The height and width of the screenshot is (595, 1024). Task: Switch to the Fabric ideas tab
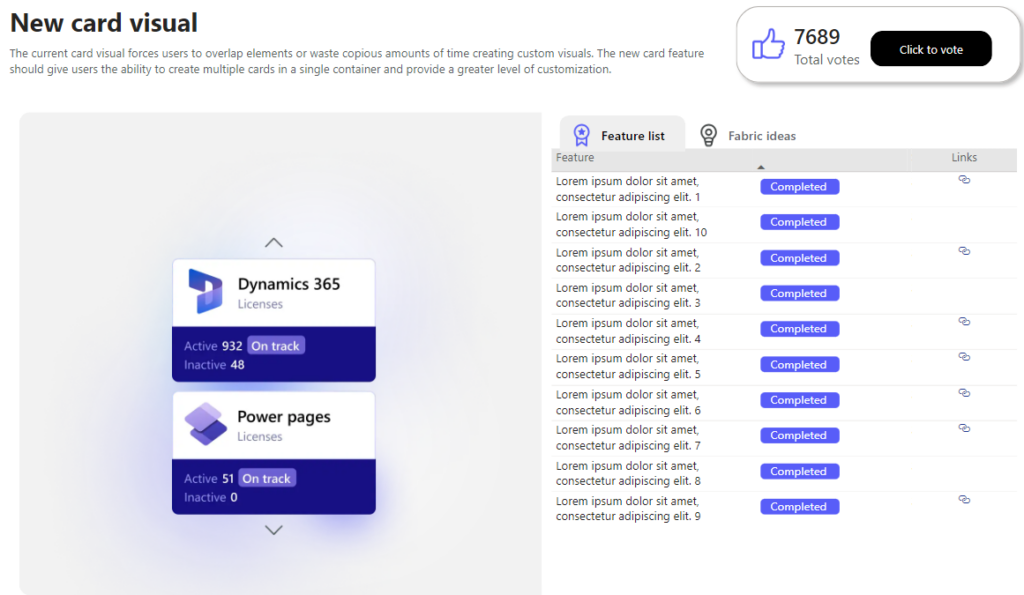pyautogui.click(x=748, y=135)
